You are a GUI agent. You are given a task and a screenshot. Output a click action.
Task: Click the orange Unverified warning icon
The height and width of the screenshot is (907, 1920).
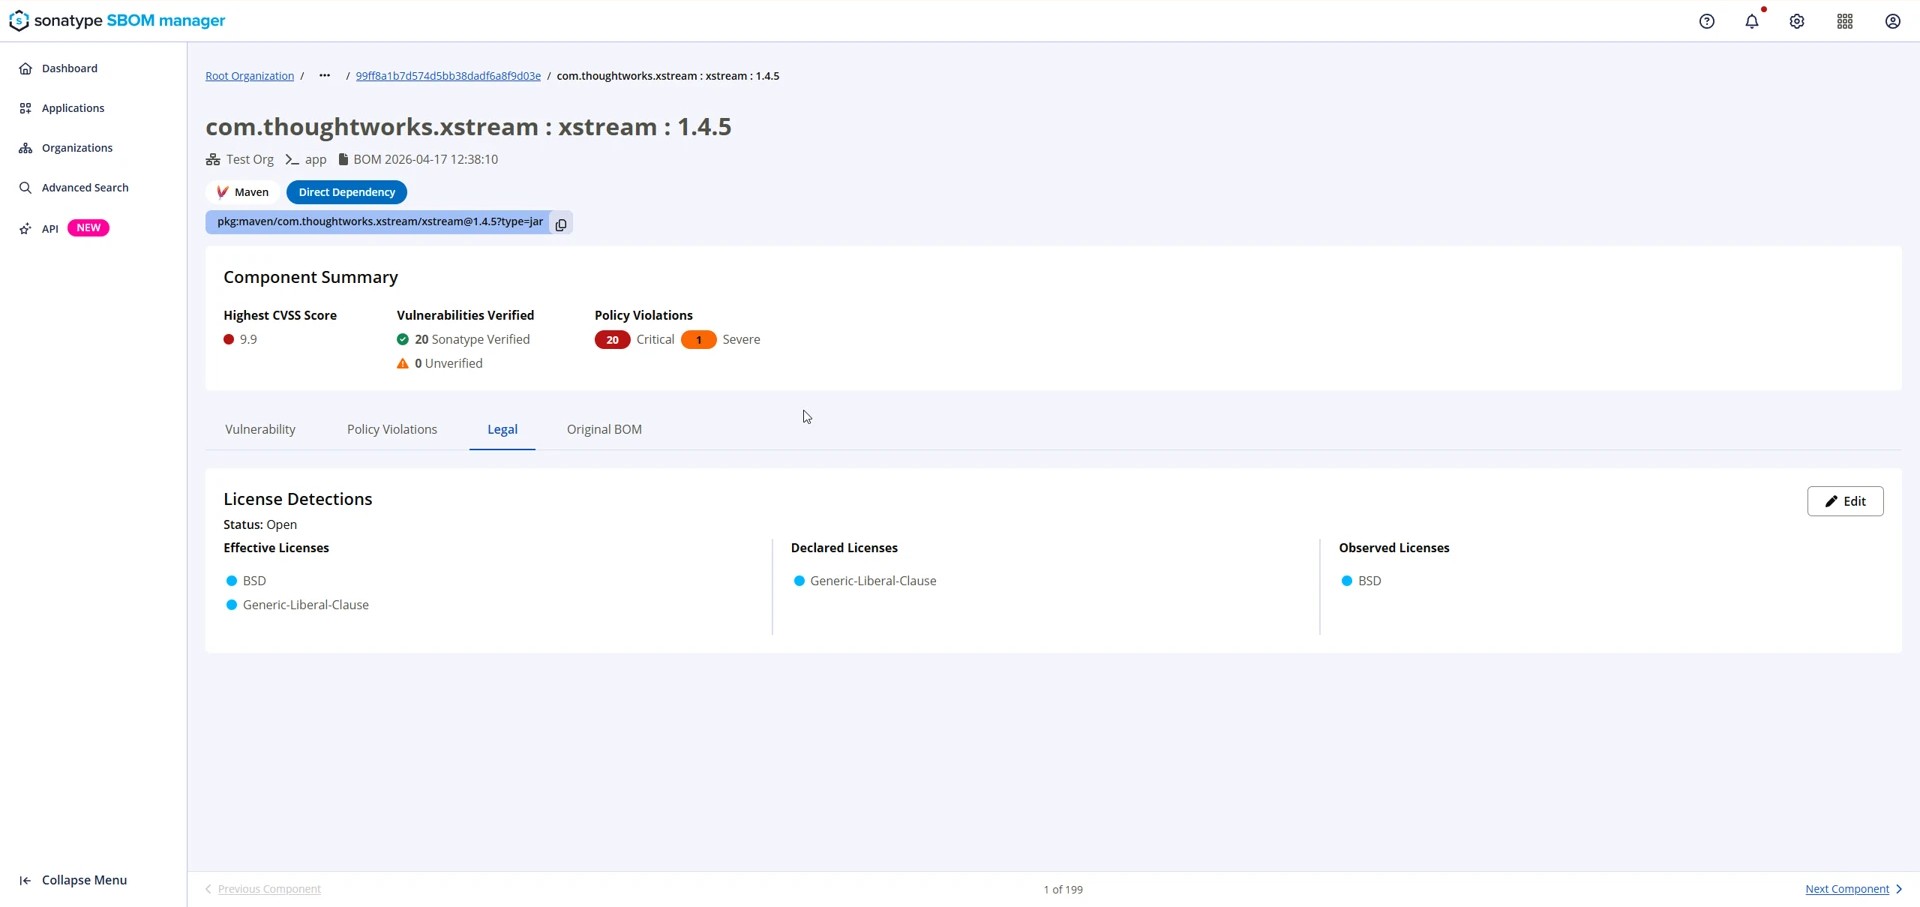click(403, 363)
